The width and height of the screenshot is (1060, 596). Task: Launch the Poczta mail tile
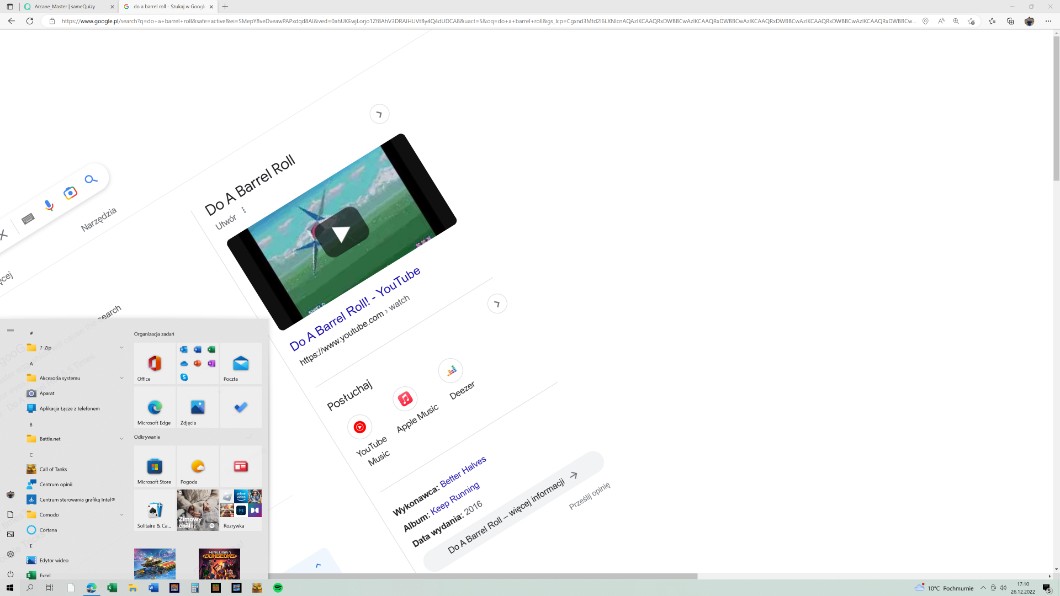pos(240,364)
